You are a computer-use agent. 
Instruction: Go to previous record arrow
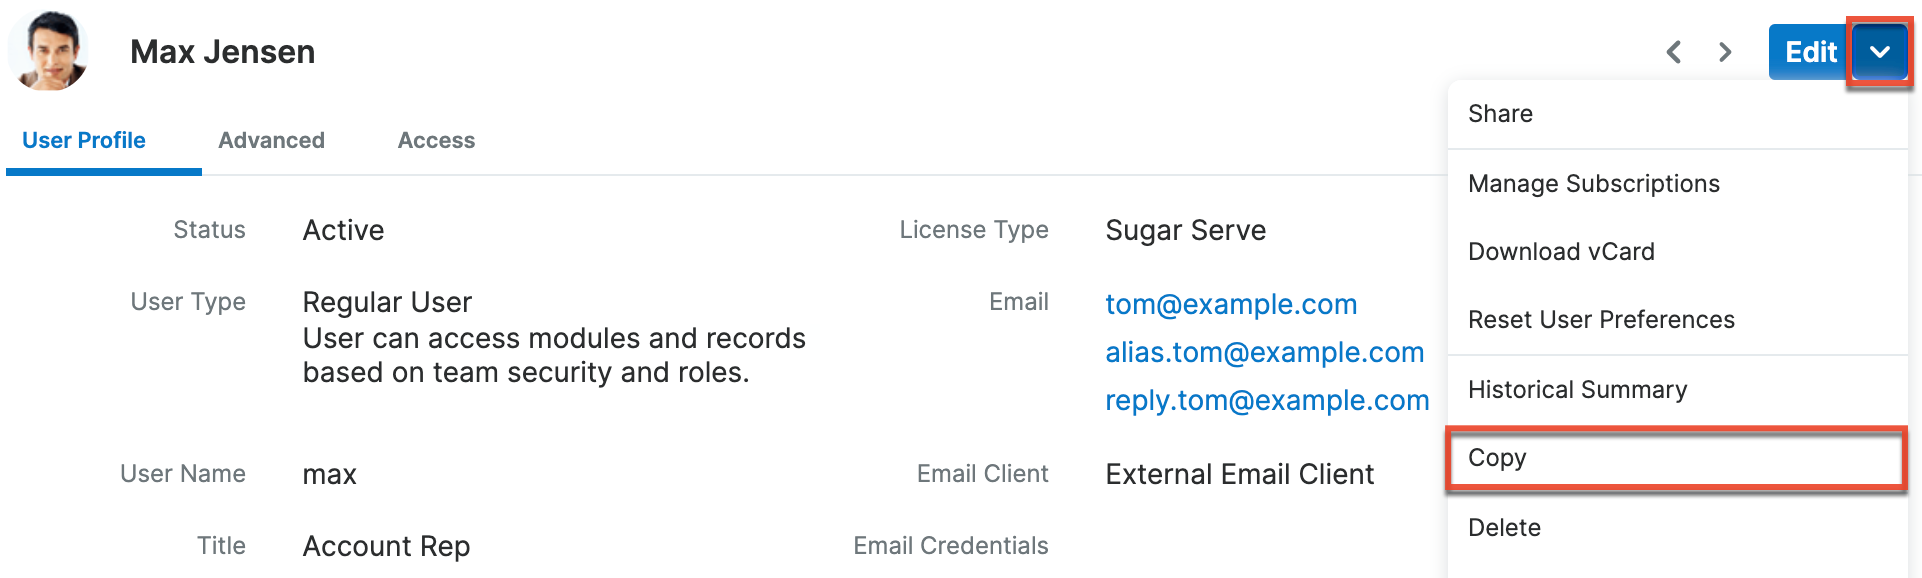(x=1674, y=52)
